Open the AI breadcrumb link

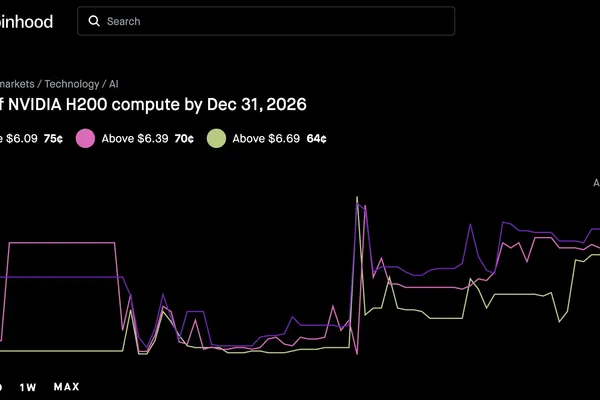tap(114, 84)
